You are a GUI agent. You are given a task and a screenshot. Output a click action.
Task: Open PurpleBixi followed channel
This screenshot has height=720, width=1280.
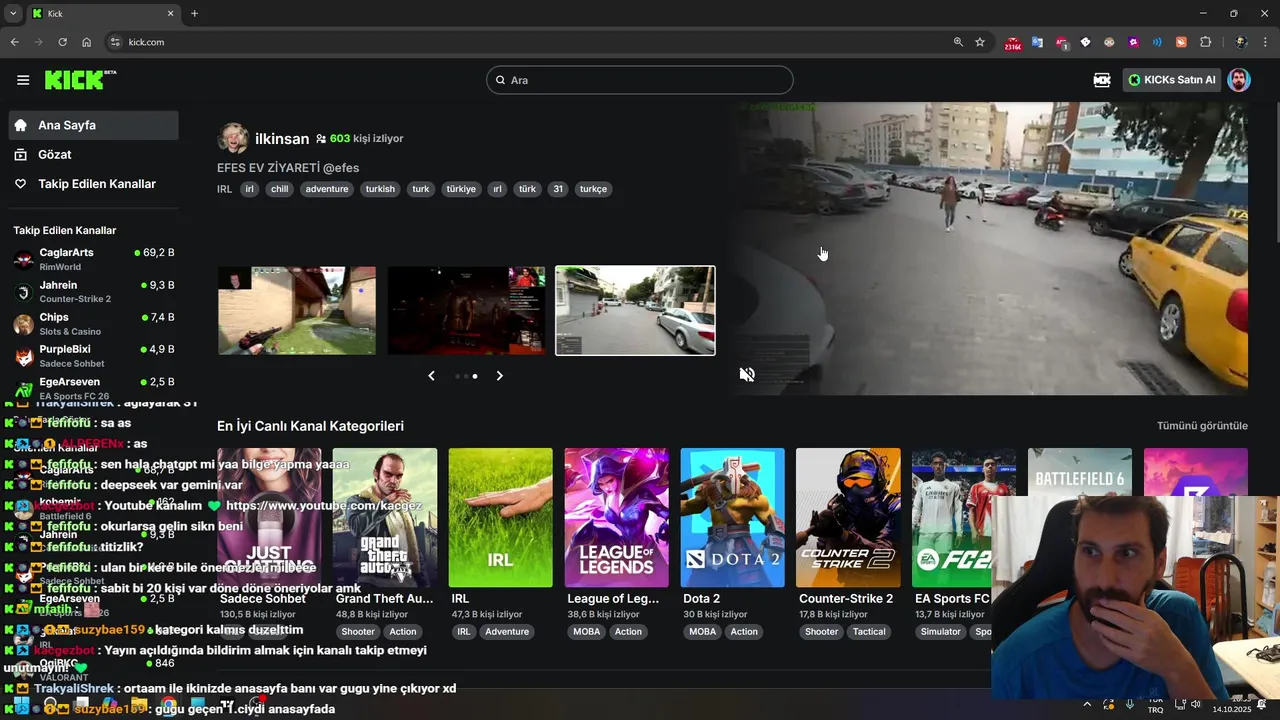[94, 356]
